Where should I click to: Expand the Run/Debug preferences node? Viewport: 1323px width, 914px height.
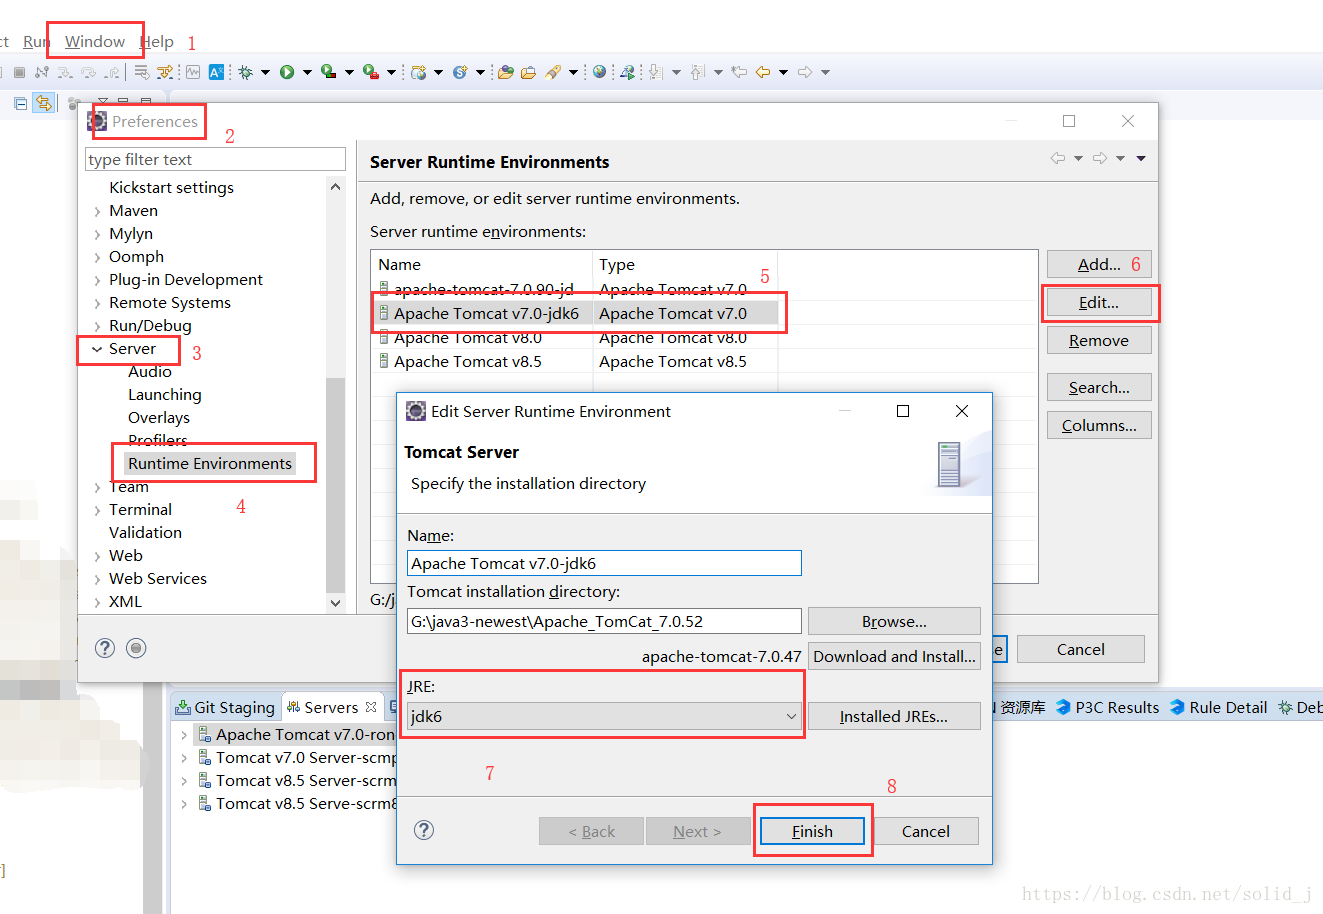(x=97, y=326)
